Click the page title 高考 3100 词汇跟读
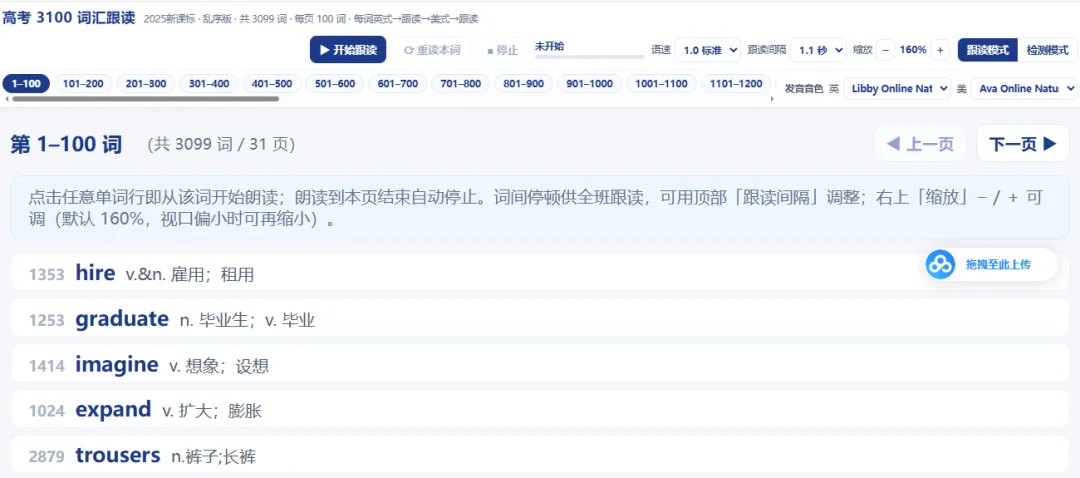 pos(68,18)
